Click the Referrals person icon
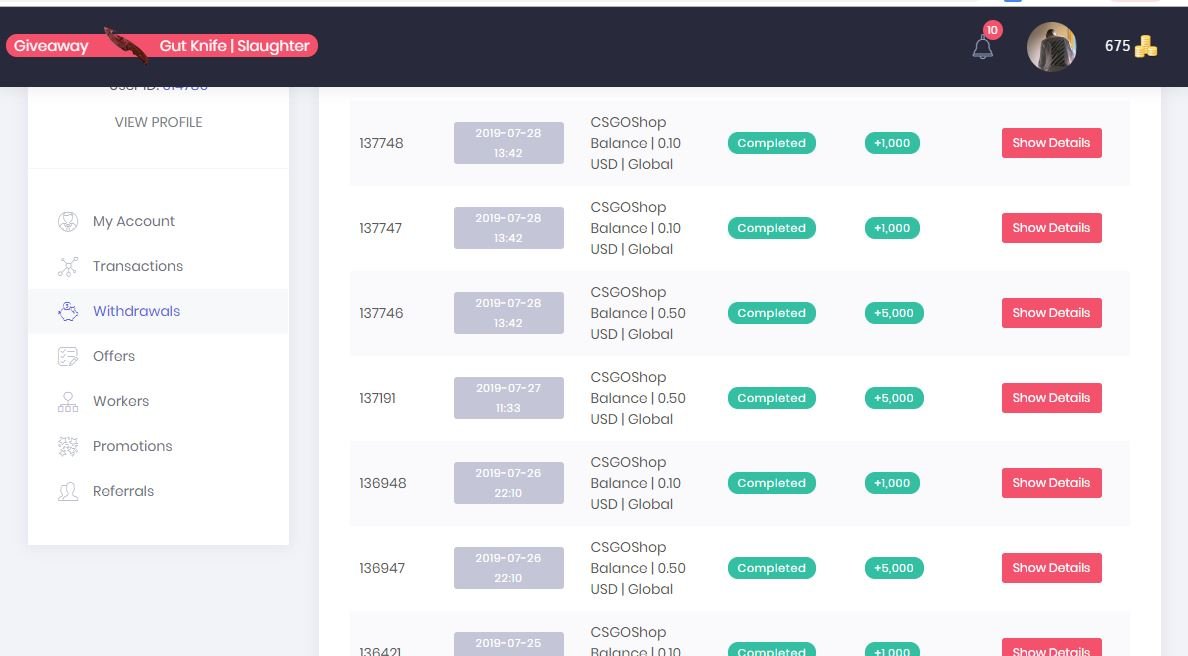1188x656 pixels. tap(68, 491)
